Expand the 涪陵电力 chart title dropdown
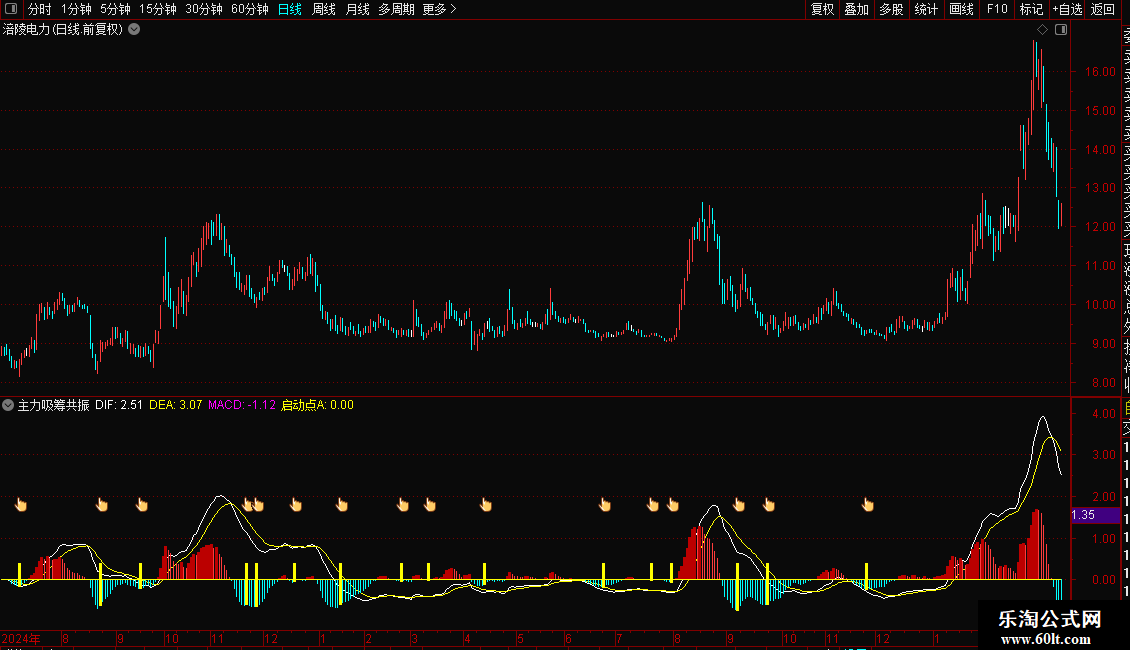 pyautogui.click(x=134, y=30)
